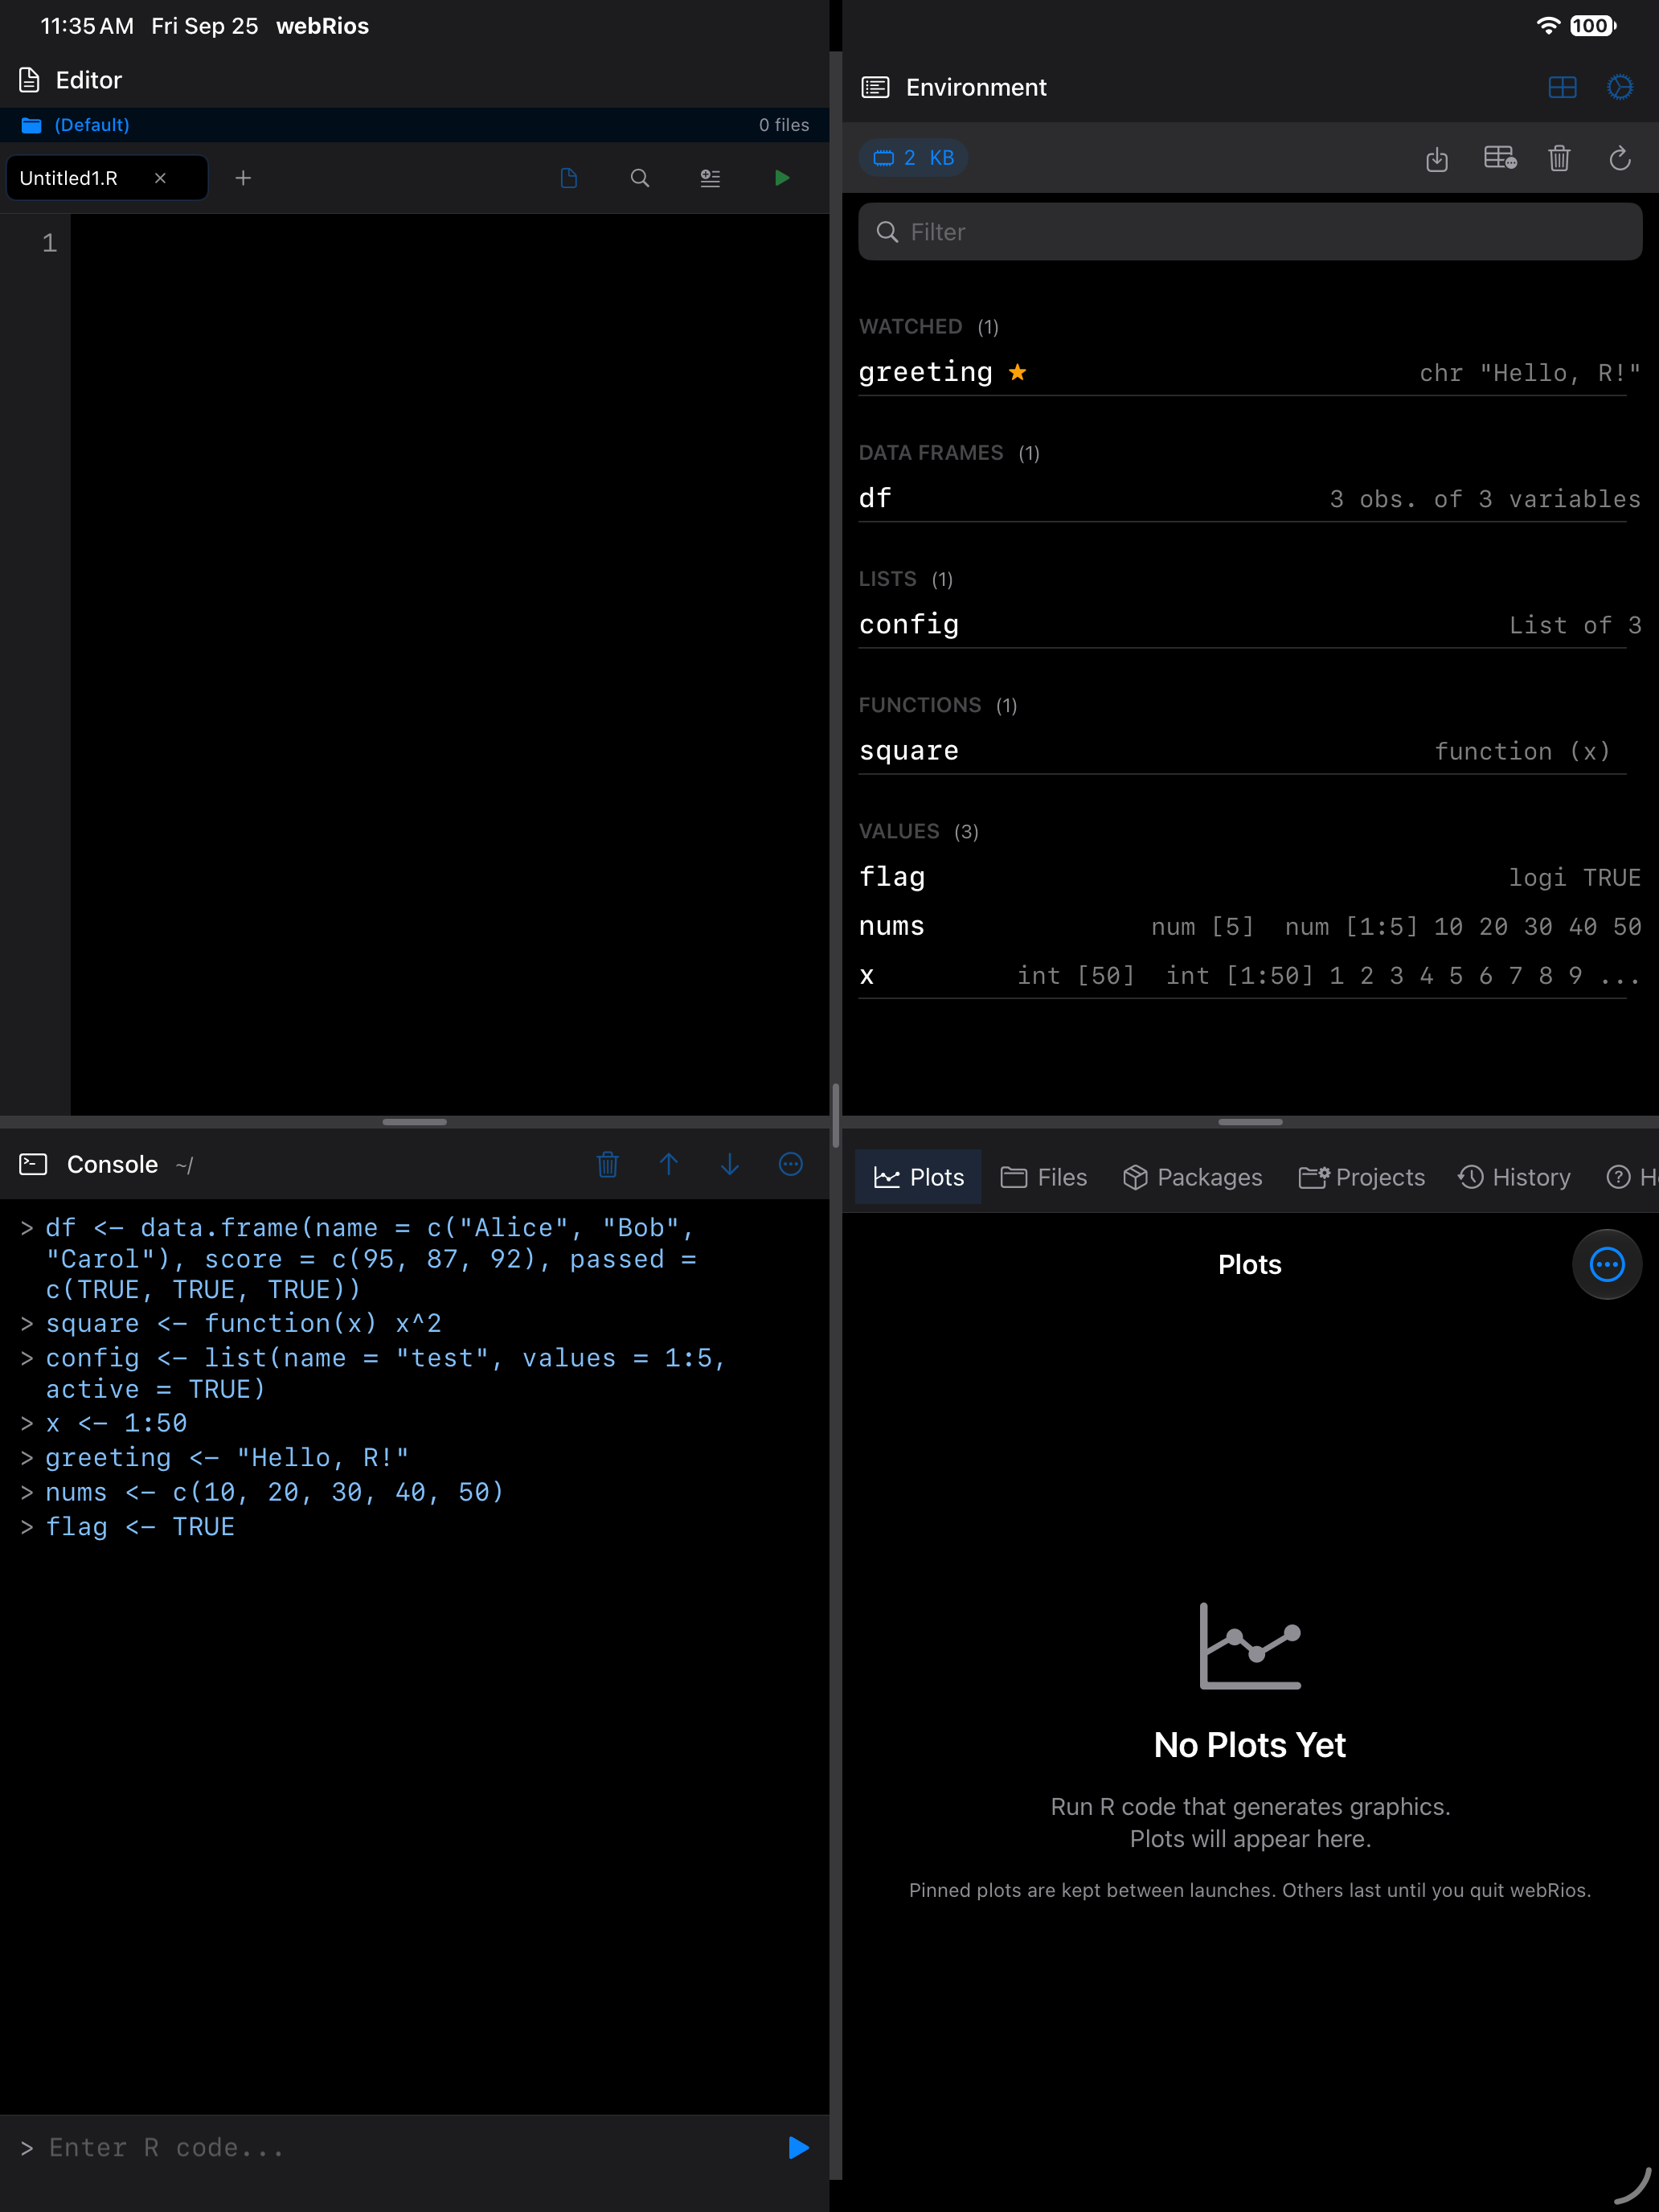This screenshot has height=2212, width=1659.
Task: Unstar the watched greeting variable
Action: (x=1017, y=372)
